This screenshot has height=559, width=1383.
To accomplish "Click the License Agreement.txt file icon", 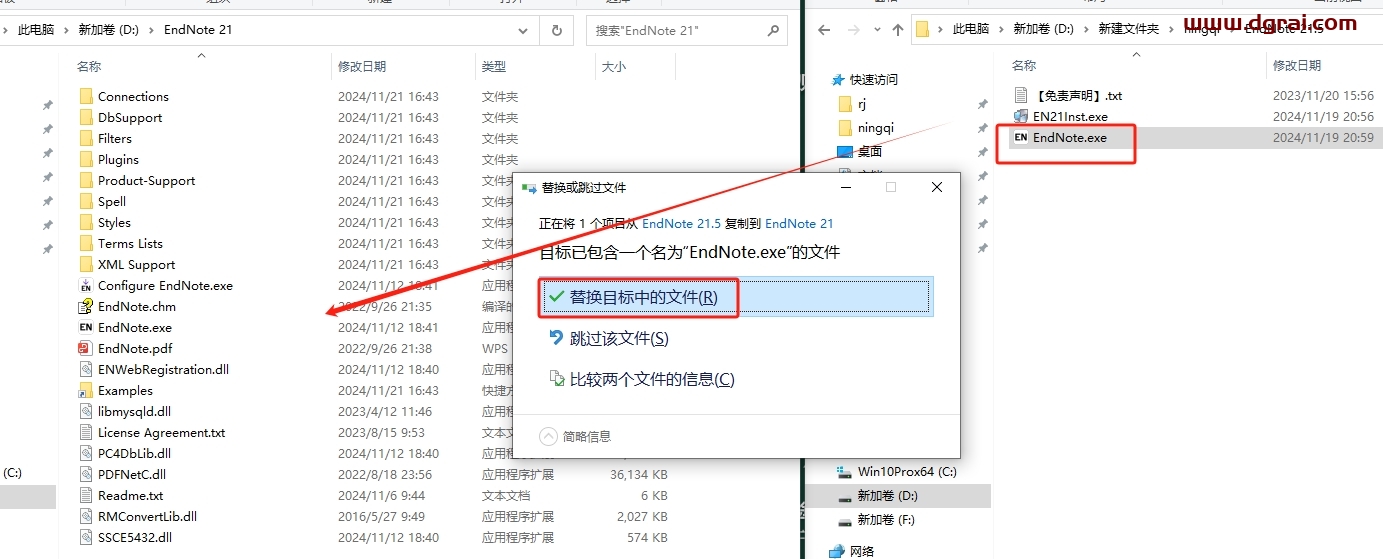I will 86,433.
